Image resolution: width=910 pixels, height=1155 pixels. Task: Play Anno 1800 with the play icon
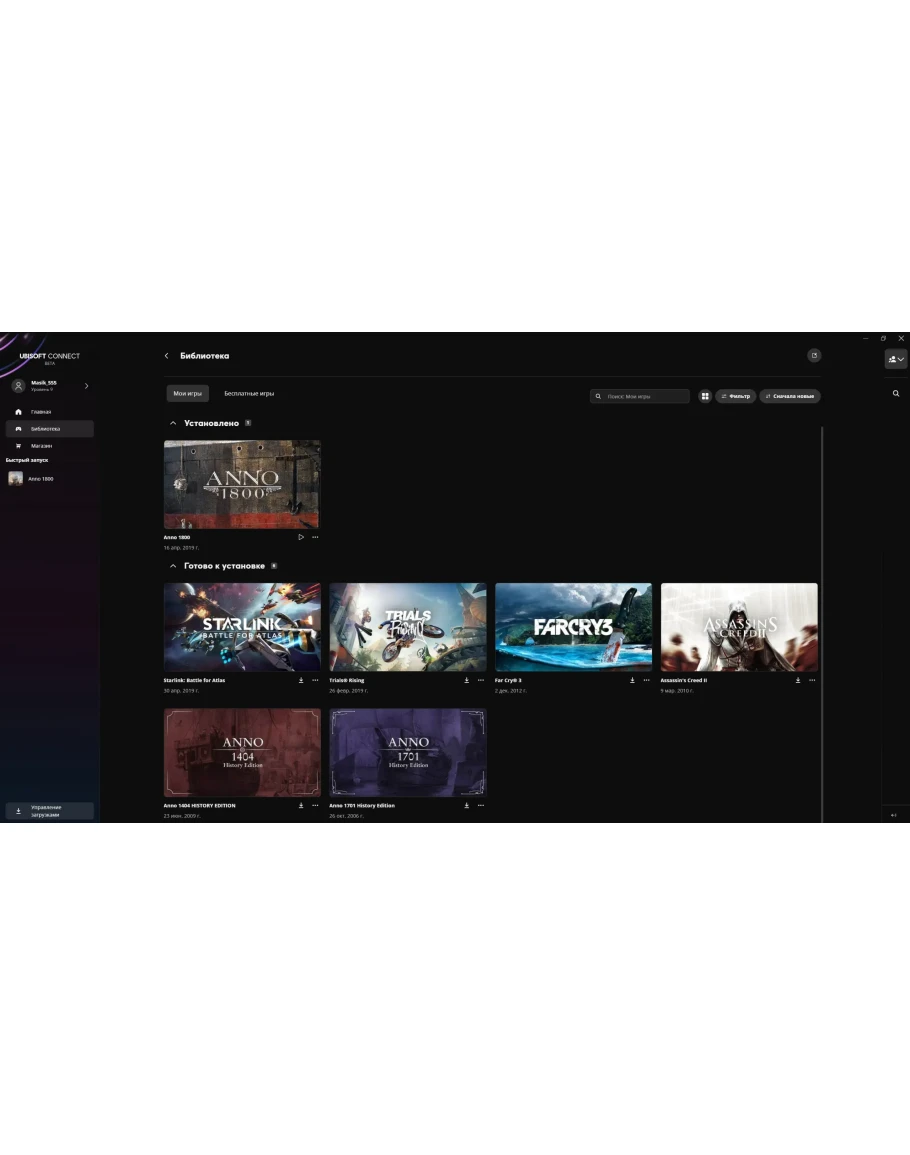301,538
